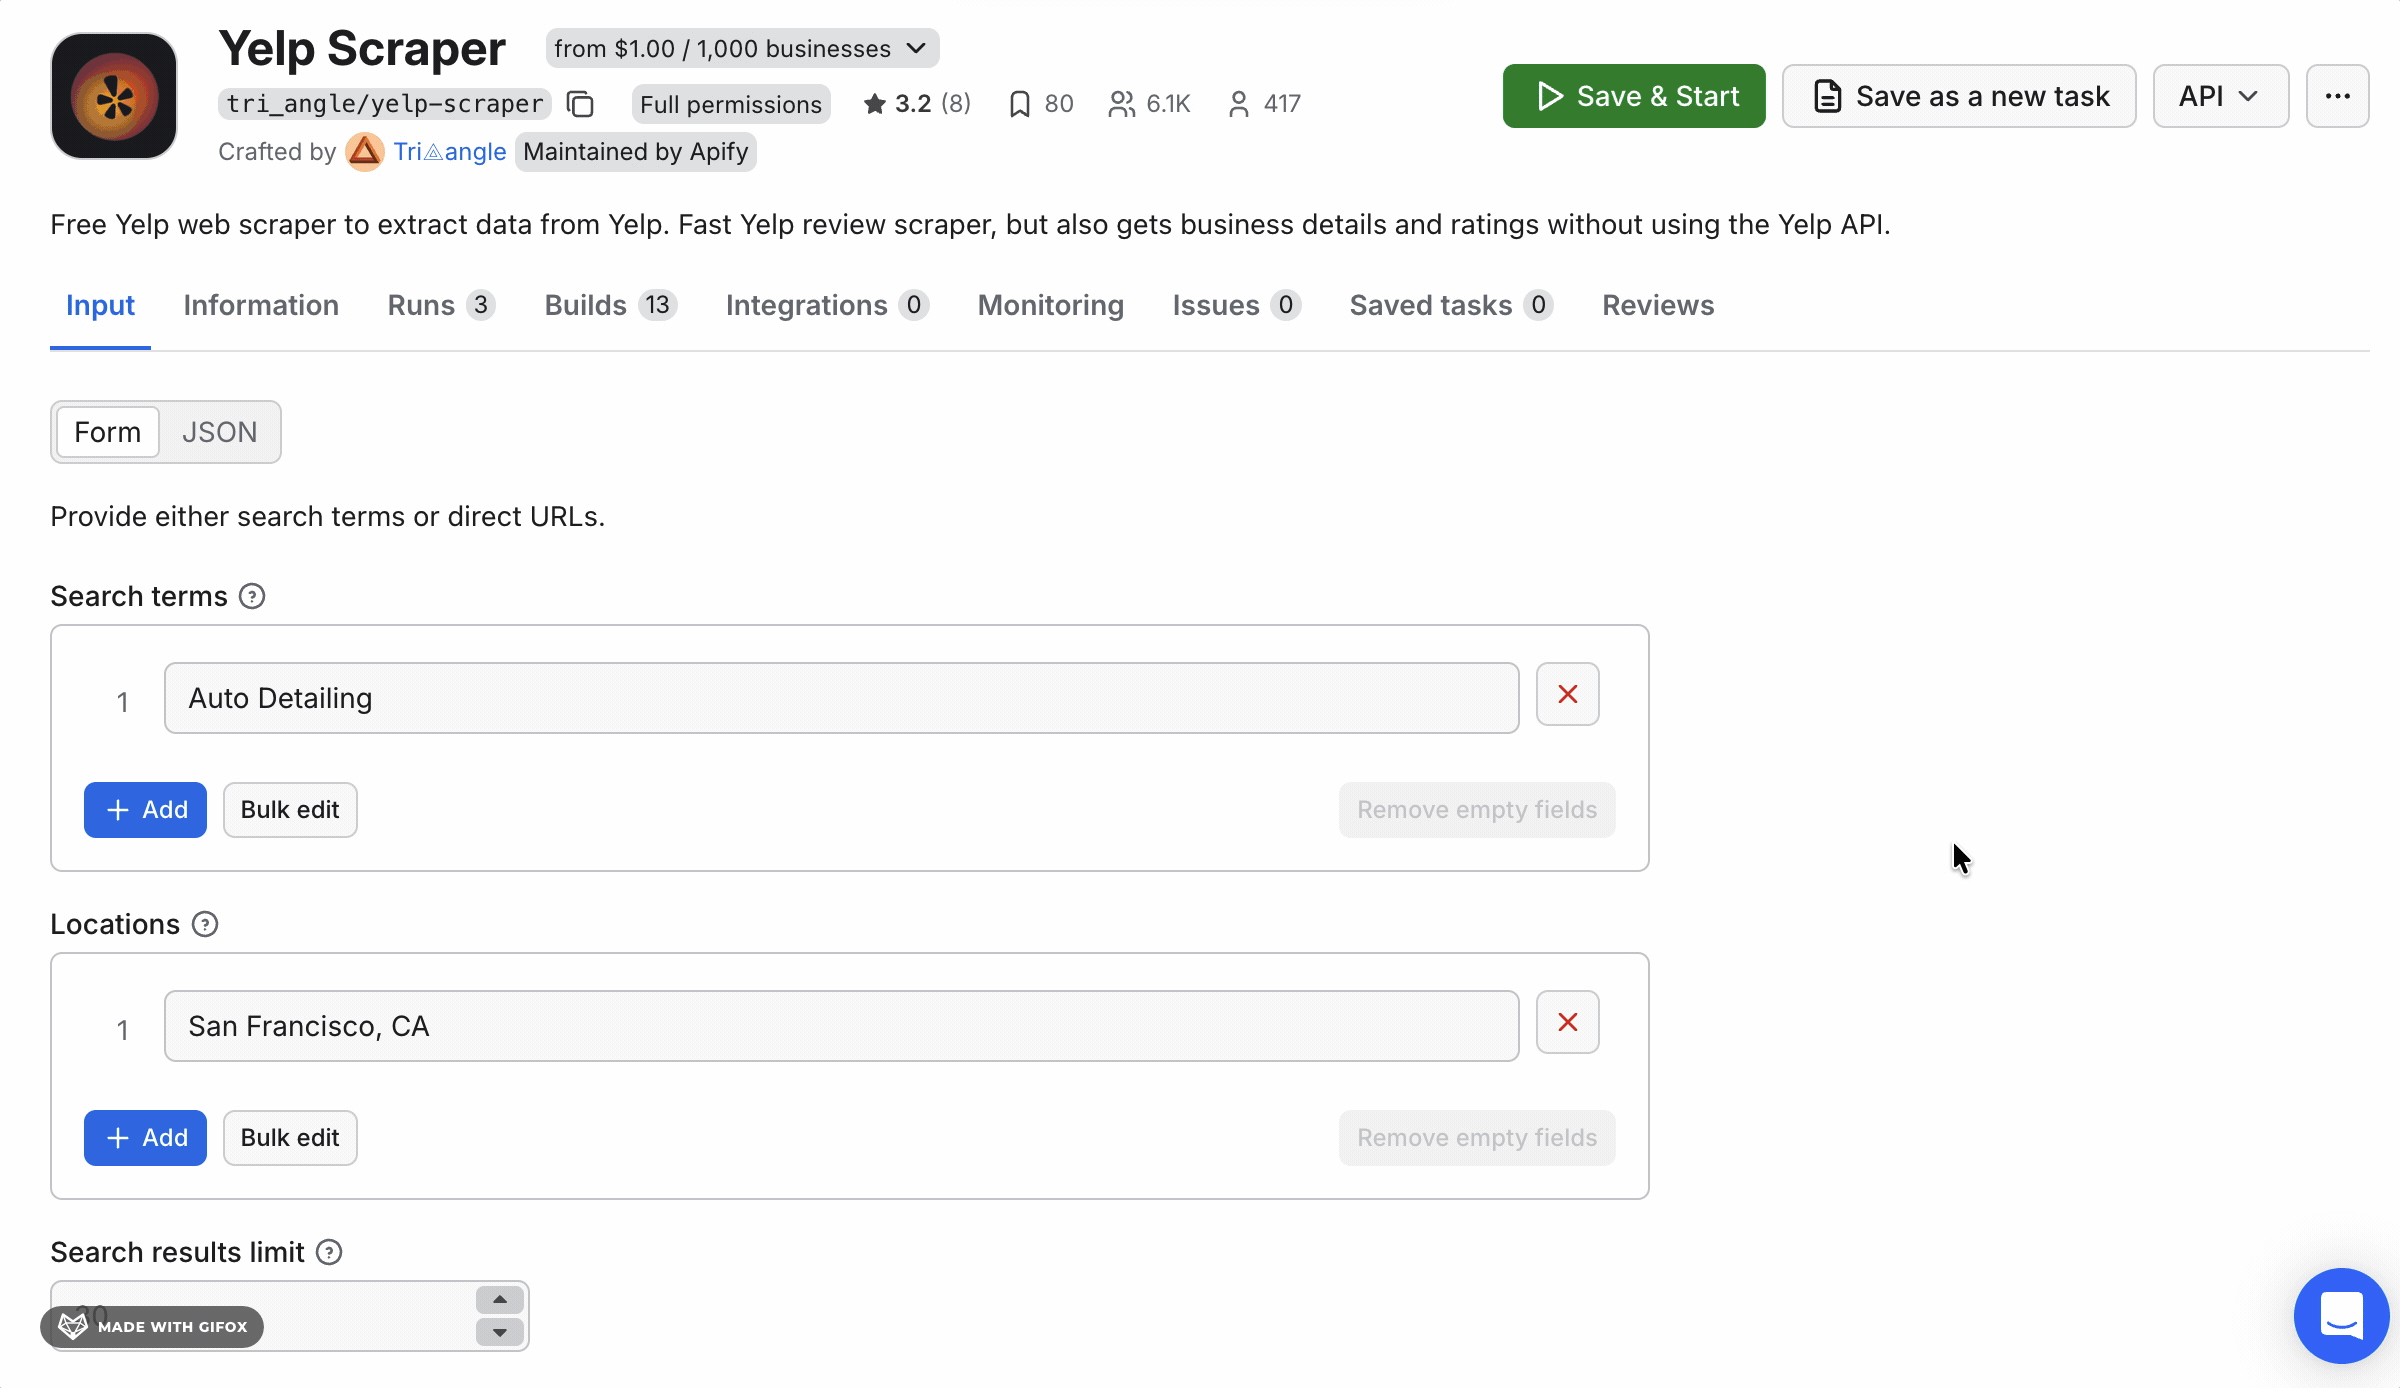
Task: Add a new location
Action: [x=145, y=1138]
